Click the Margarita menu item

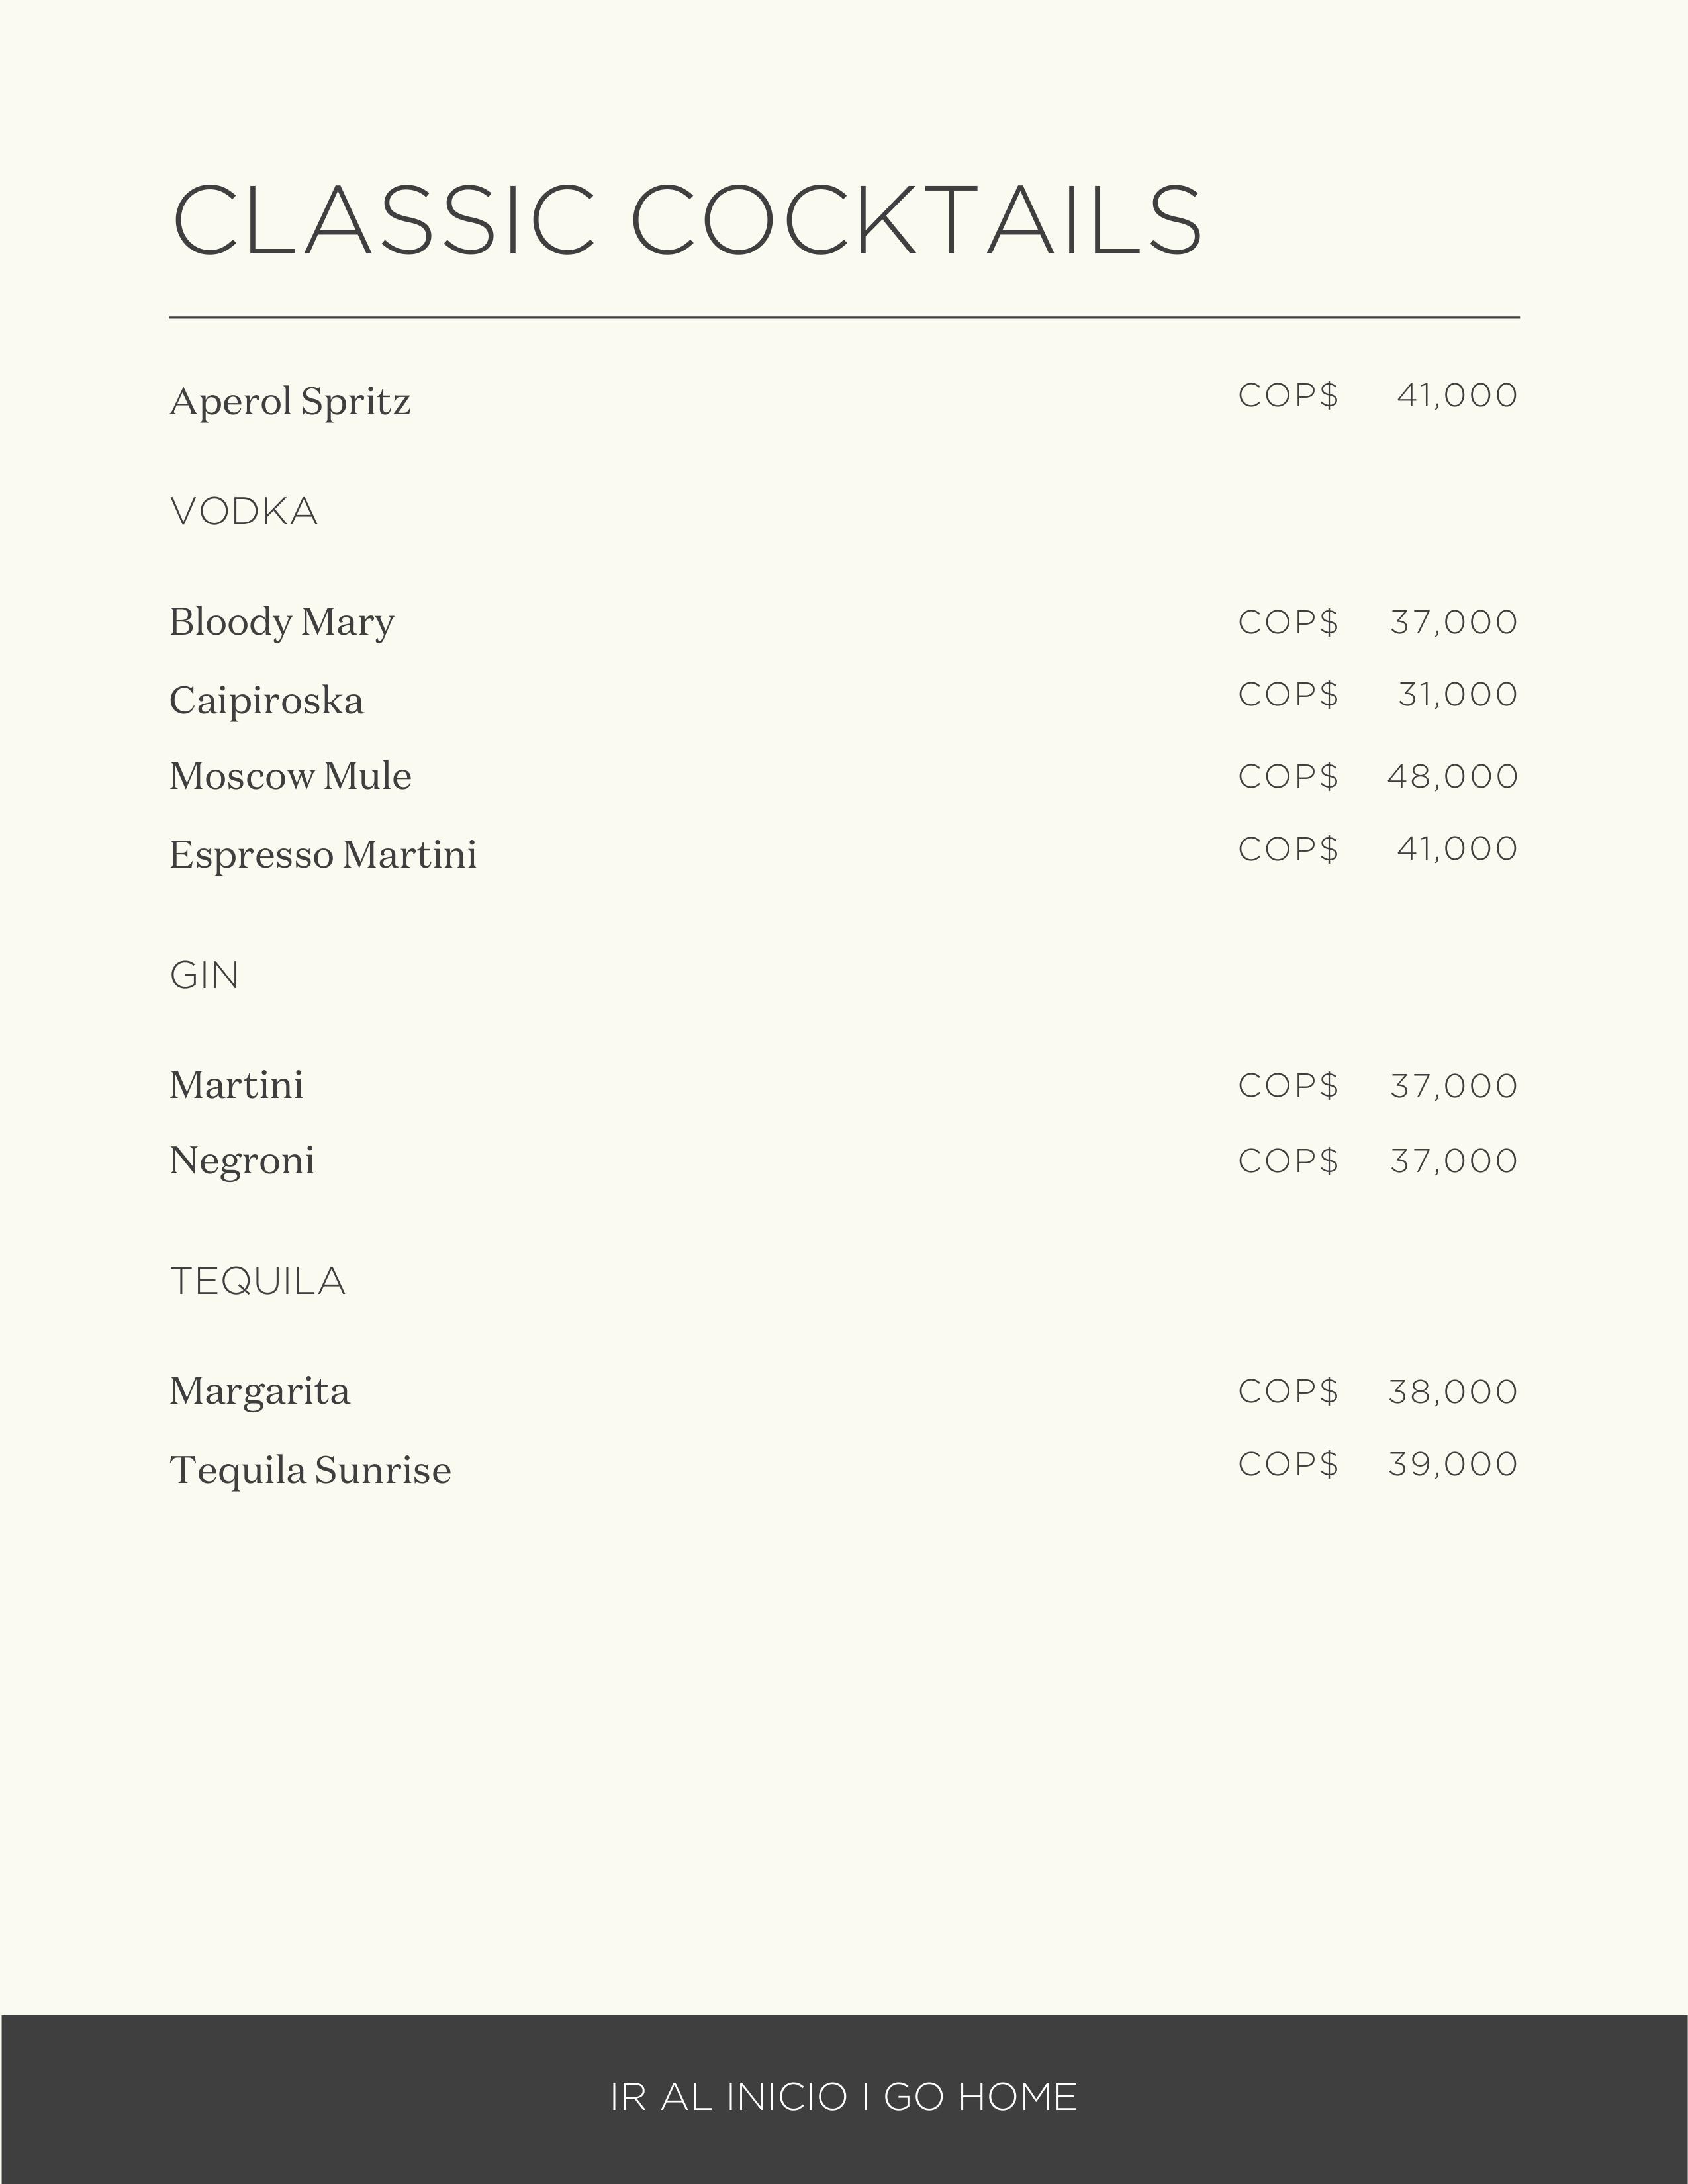pos(259,1391)
